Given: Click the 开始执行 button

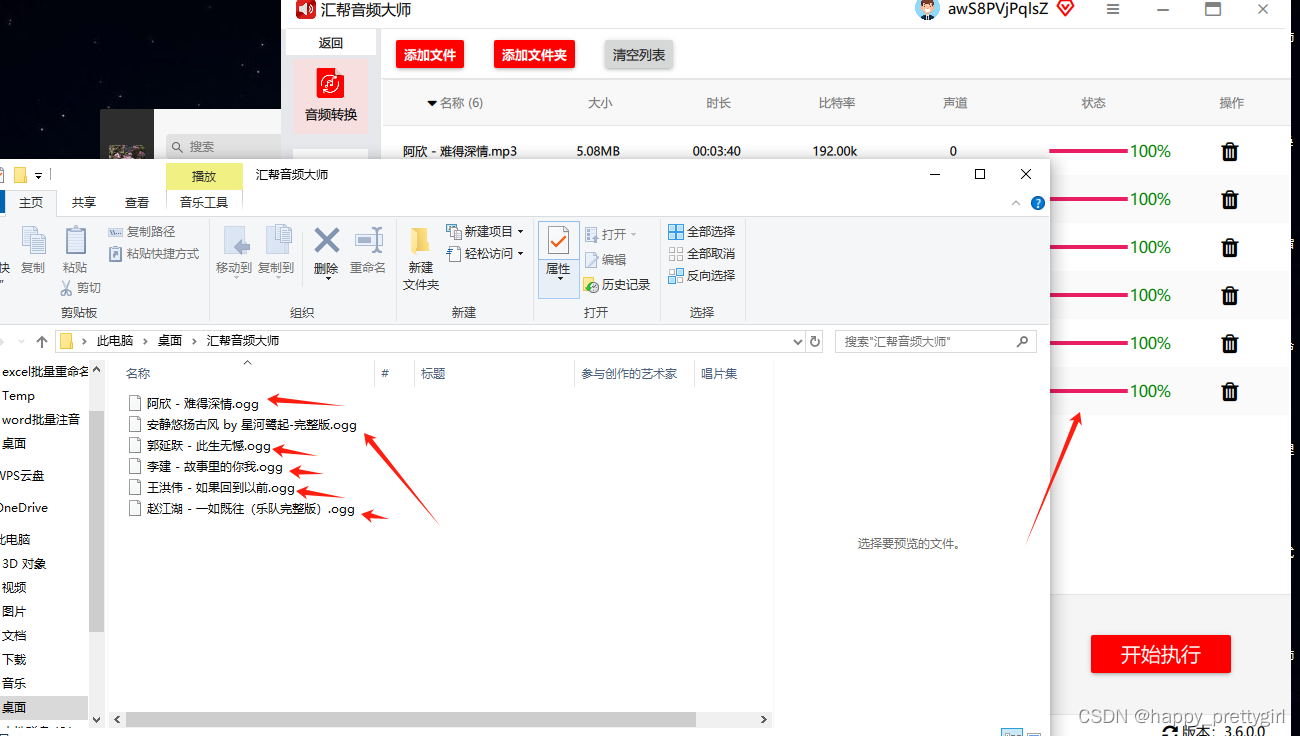Looking at the screenshot, I should click(x=1161, y=655).
